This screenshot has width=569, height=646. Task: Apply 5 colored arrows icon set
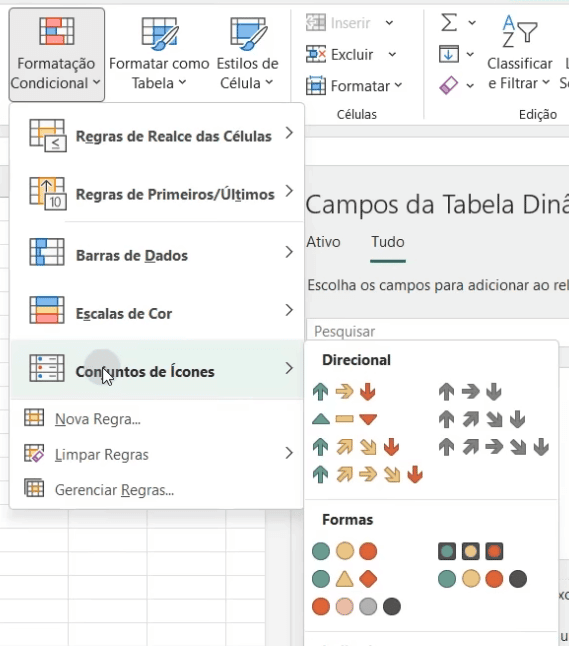click(368, 474)
